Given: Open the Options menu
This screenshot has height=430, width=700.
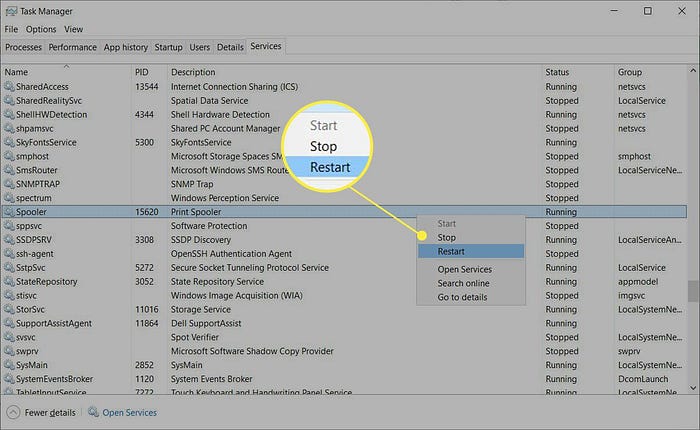Looking at the screenshot, I should pos(41,29).
